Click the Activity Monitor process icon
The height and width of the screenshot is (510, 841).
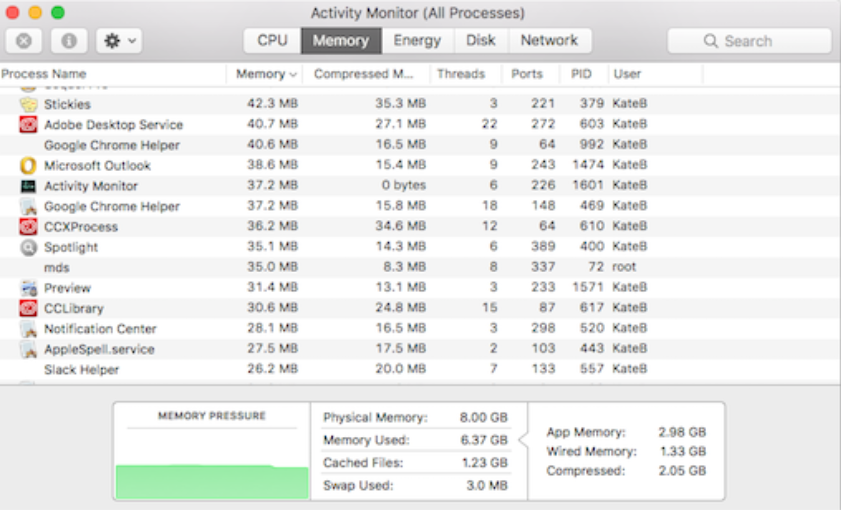point(28,186)
